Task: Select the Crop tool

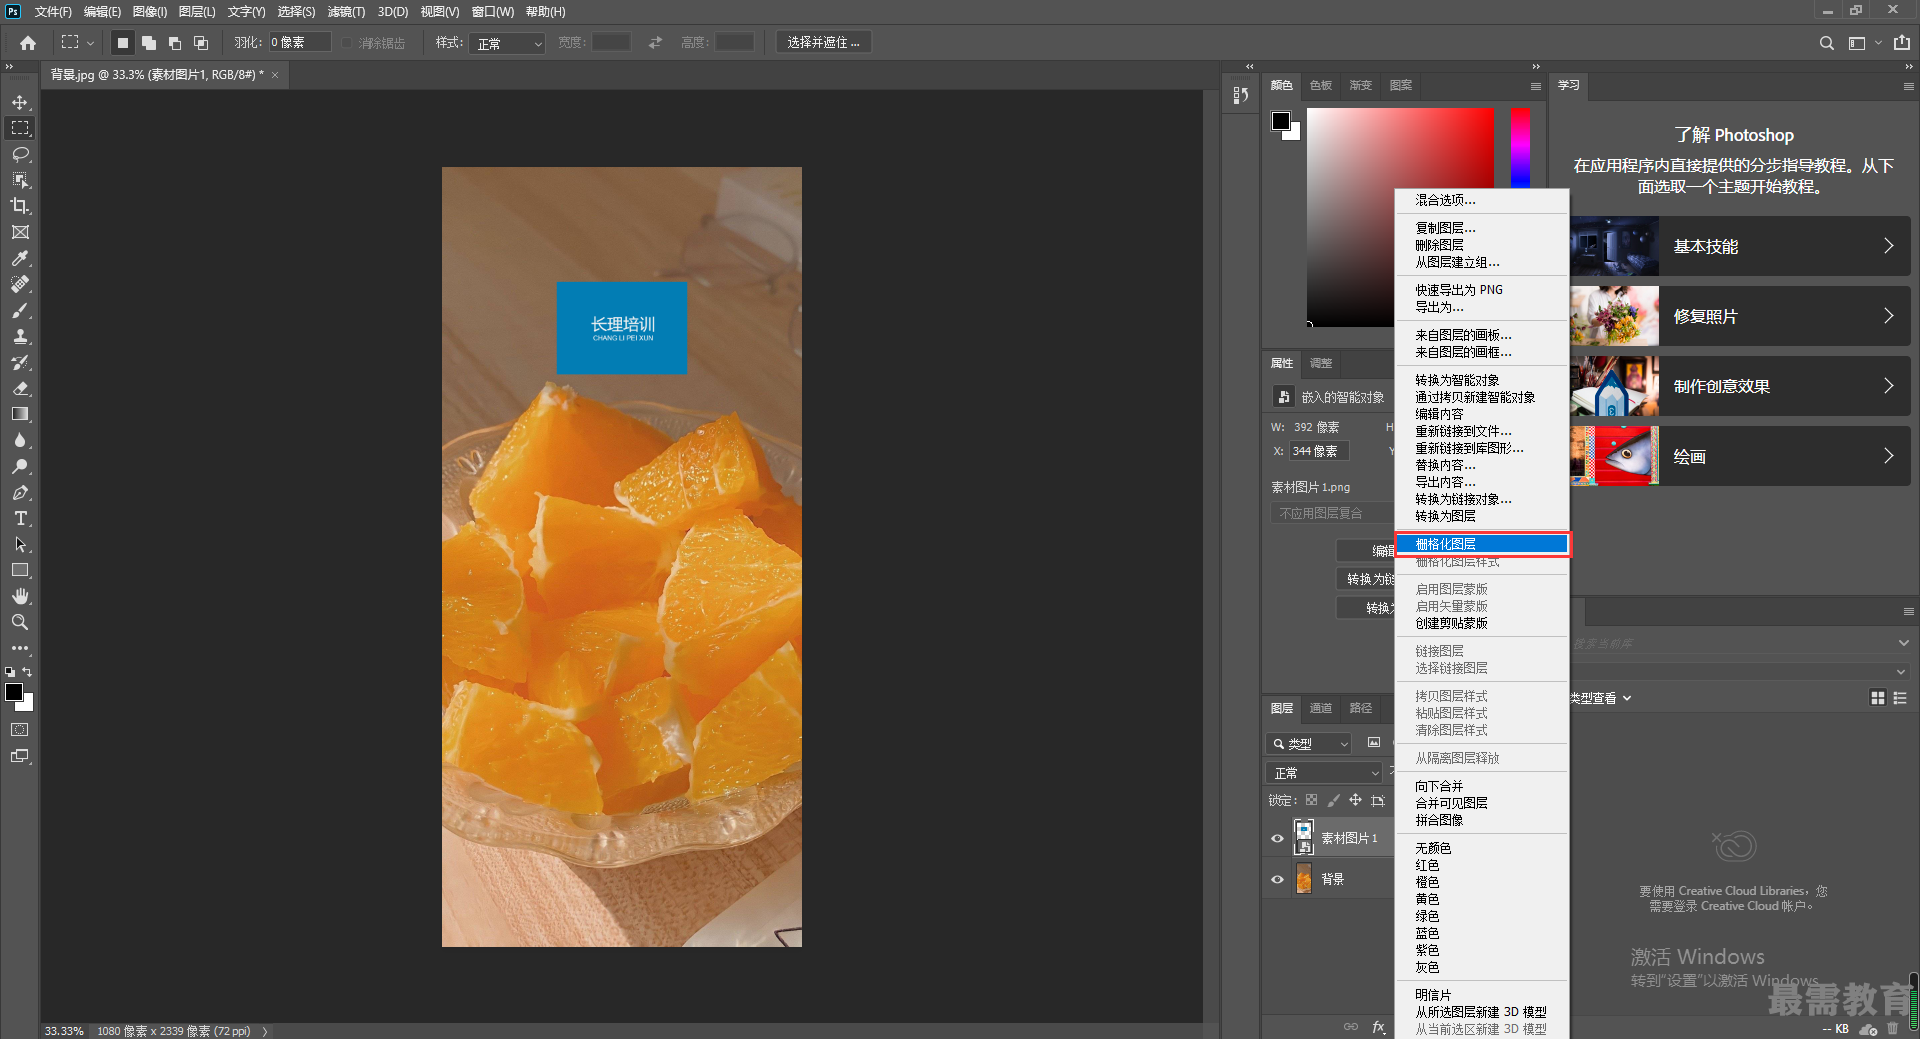Action: 20,206
